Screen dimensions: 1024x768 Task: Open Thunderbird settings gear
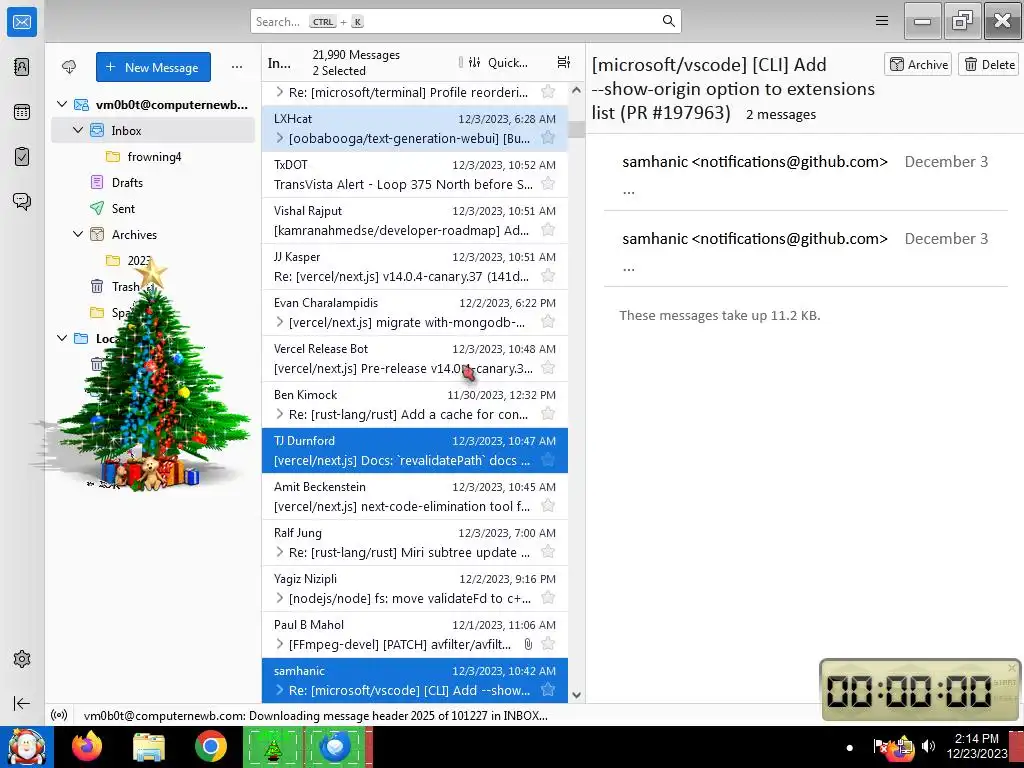pos(22,659)
